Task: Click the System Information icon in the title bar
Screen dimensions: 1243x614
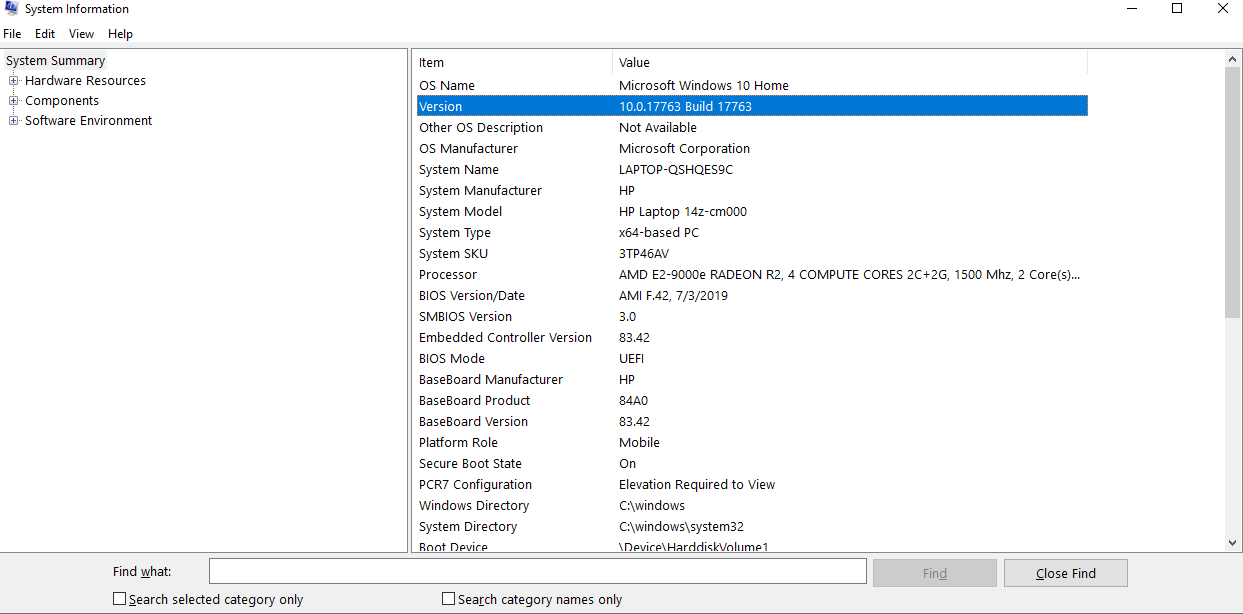Action: (x=10, y=8)
